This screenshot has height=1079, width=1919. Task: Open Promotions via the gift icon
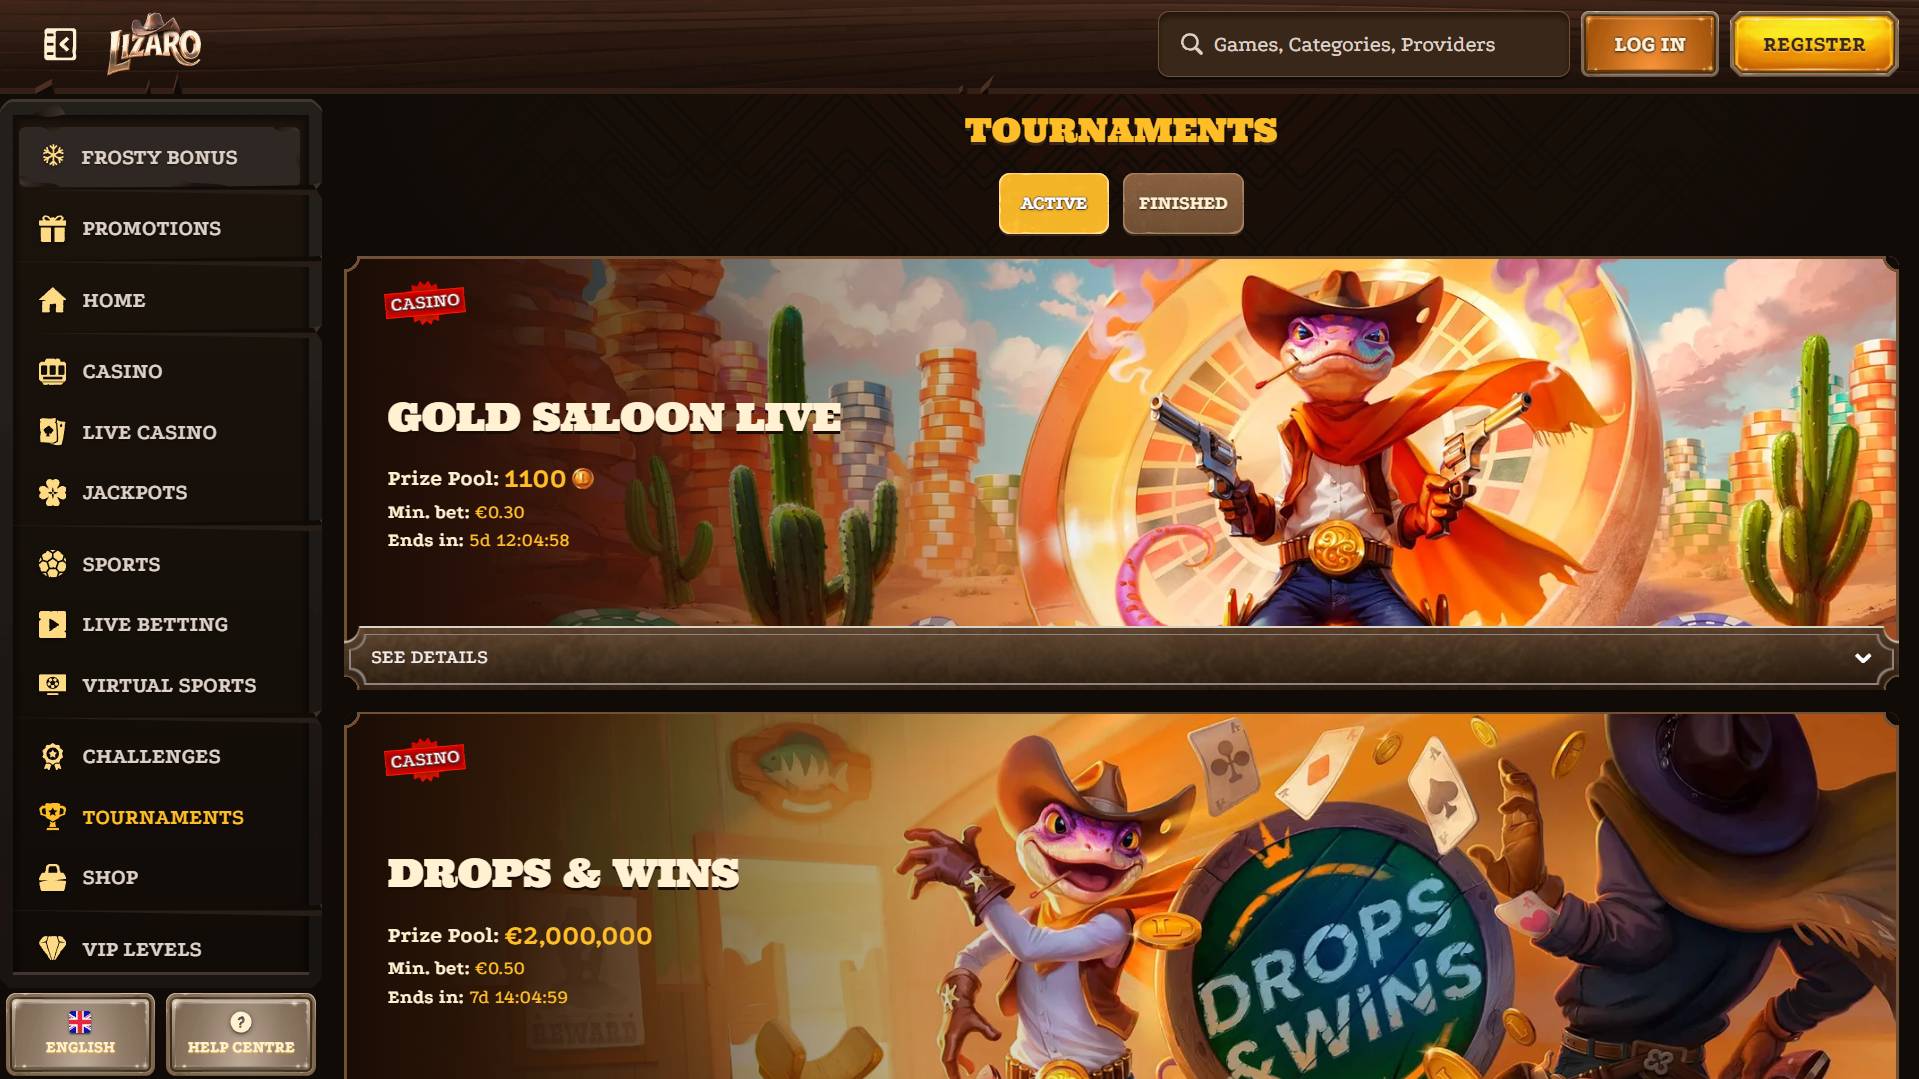pos(52,228)
